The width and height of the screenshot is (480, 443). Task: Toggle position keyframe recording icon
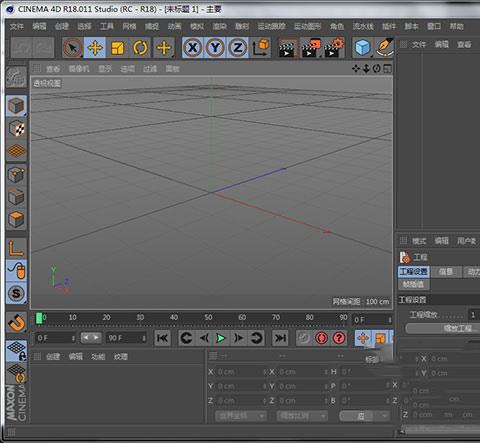pos(363,338)
